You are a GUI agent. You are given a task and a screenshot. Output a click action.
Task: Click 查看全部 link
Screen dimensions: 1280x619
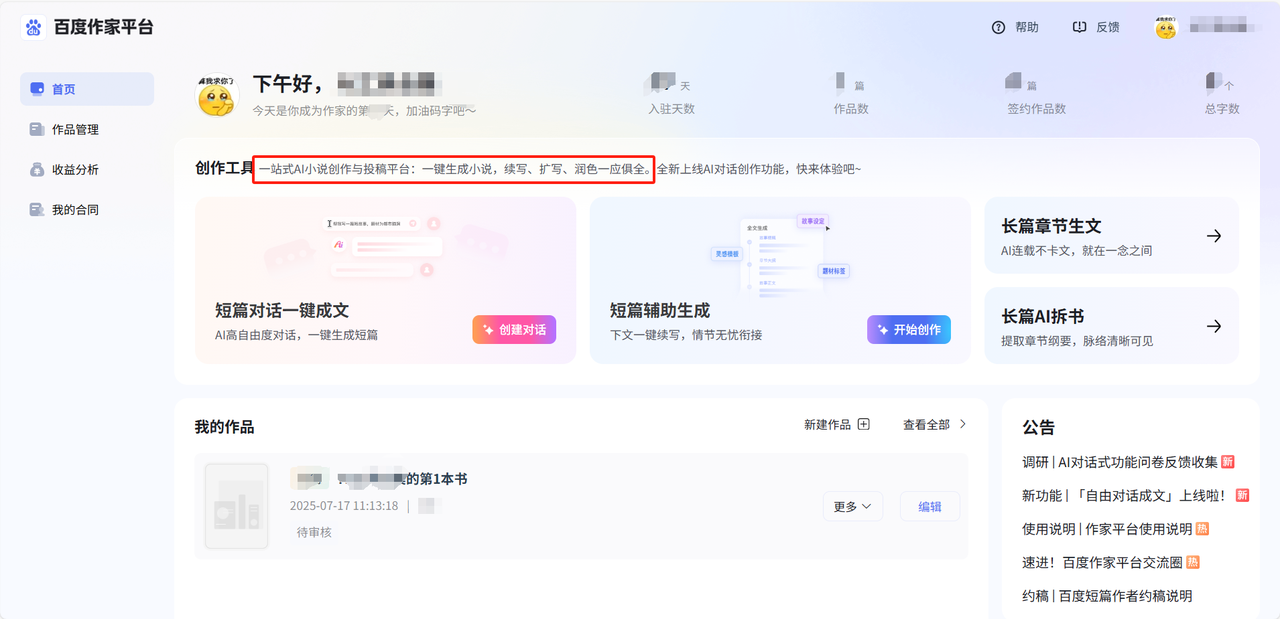926,424
